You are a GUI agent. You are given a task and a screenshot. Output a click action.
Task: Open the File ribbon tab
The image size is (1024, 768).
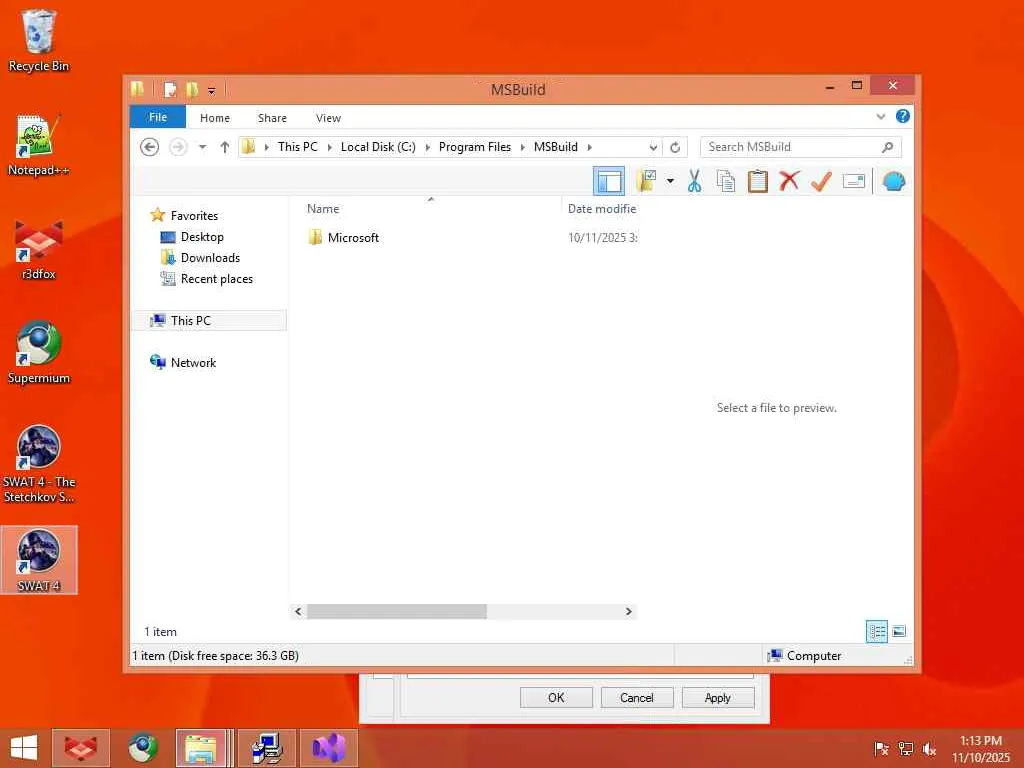coord(158,118)
